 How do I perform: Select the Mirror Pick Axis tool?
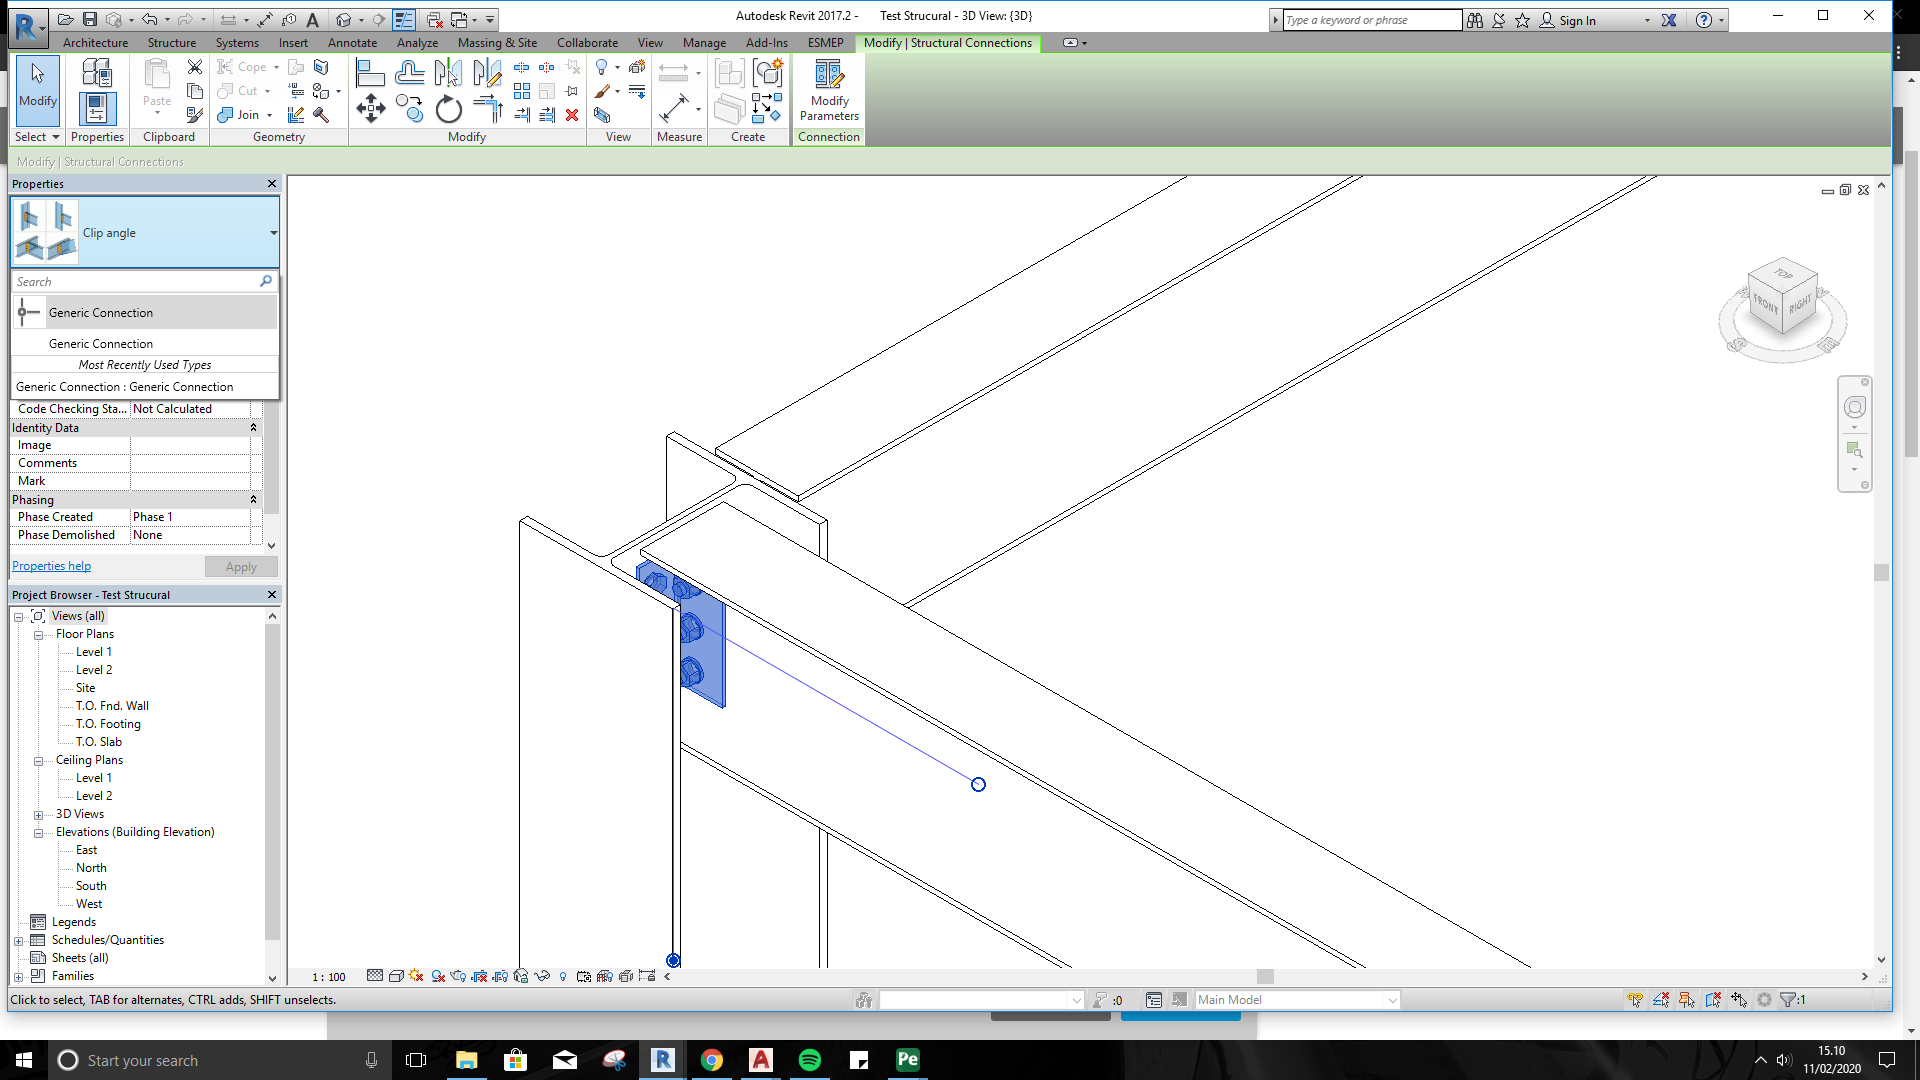(x=448, y=73)
